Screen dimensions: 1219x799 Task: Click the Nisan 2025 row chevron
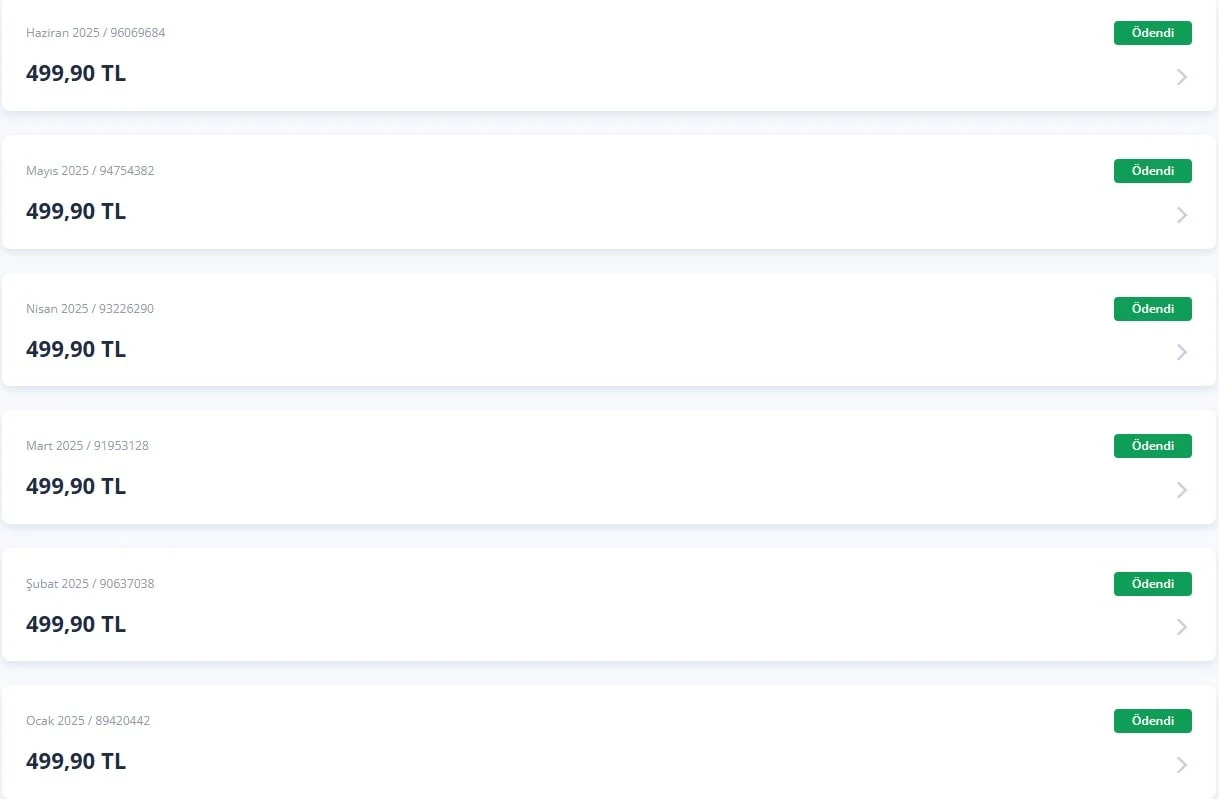(1182, 352)
